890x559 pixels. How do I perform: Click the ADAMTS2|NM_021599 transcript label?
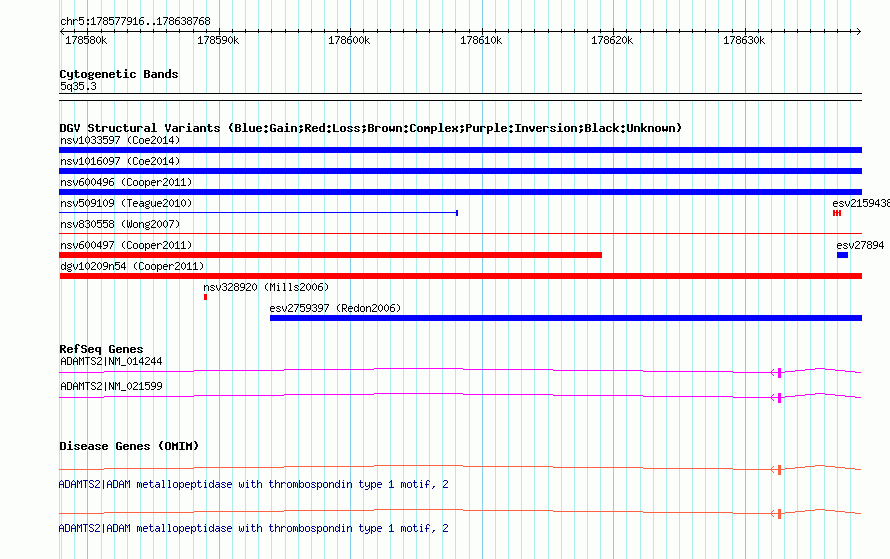[111, 386]
